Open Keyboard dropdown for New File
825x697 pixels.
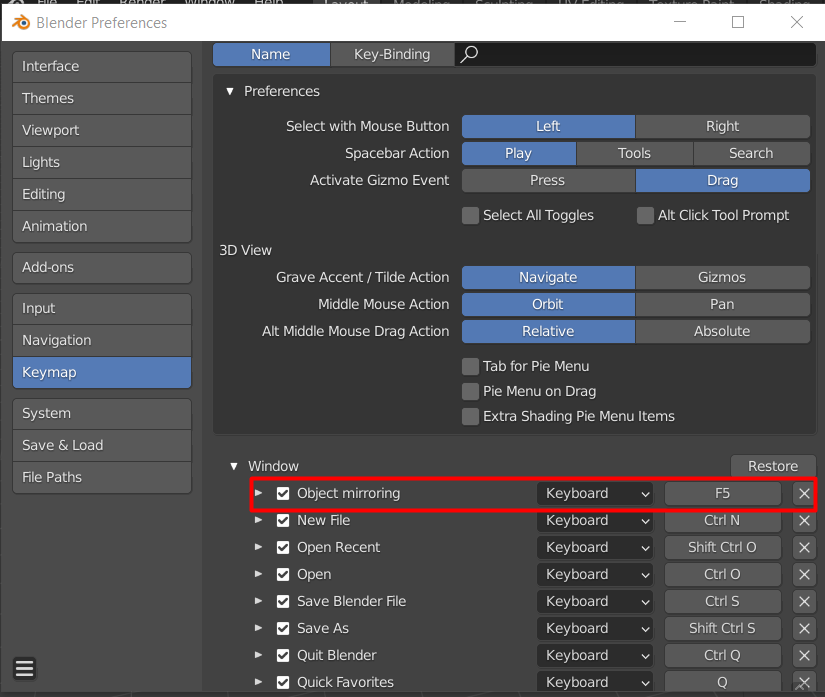point(595,520)
